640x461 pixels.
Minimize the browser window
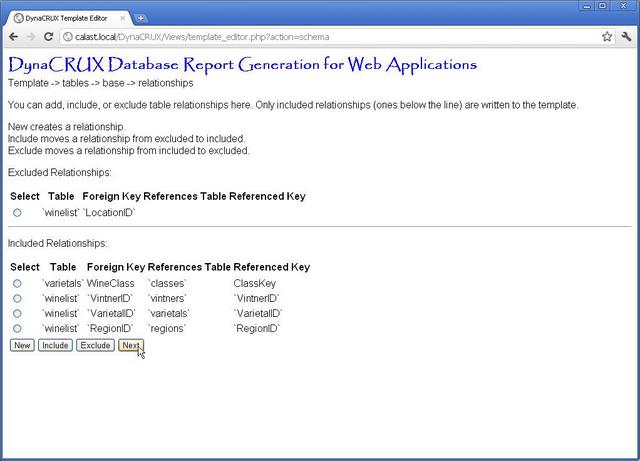click(x=587, y=6)
